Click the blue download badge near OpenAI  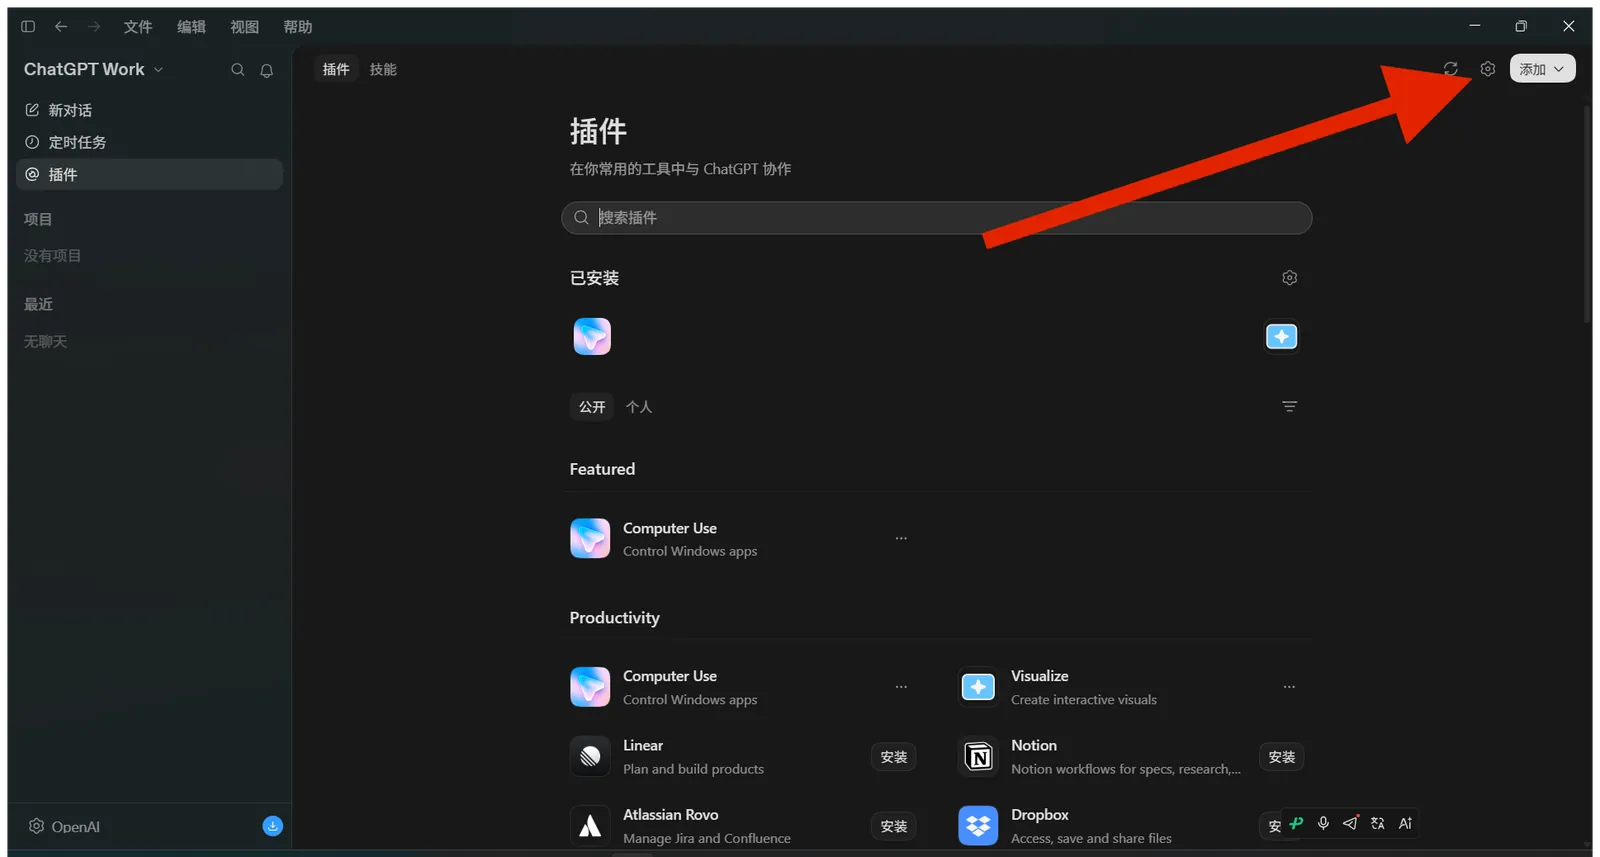click(x=273, y=826)
